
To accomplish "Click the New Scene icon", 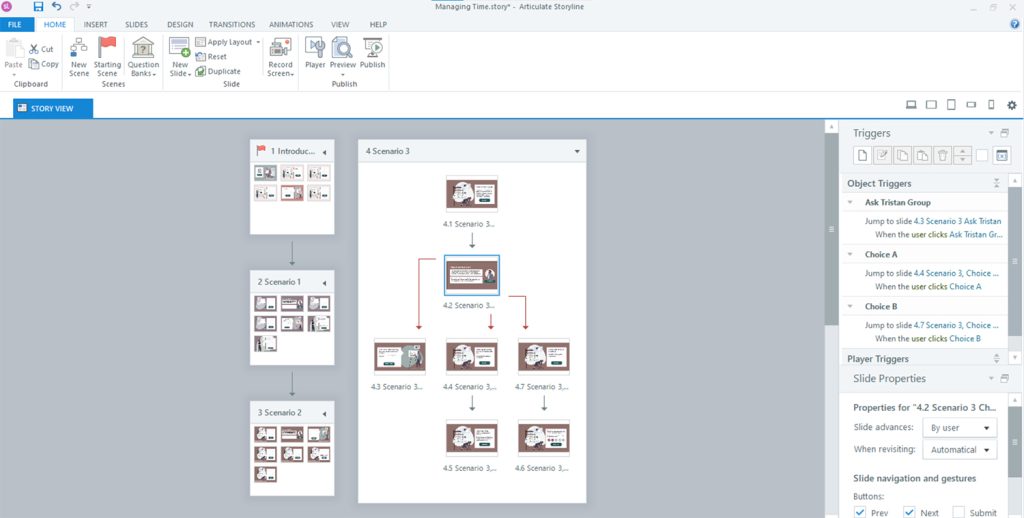I will click(79, 49).
